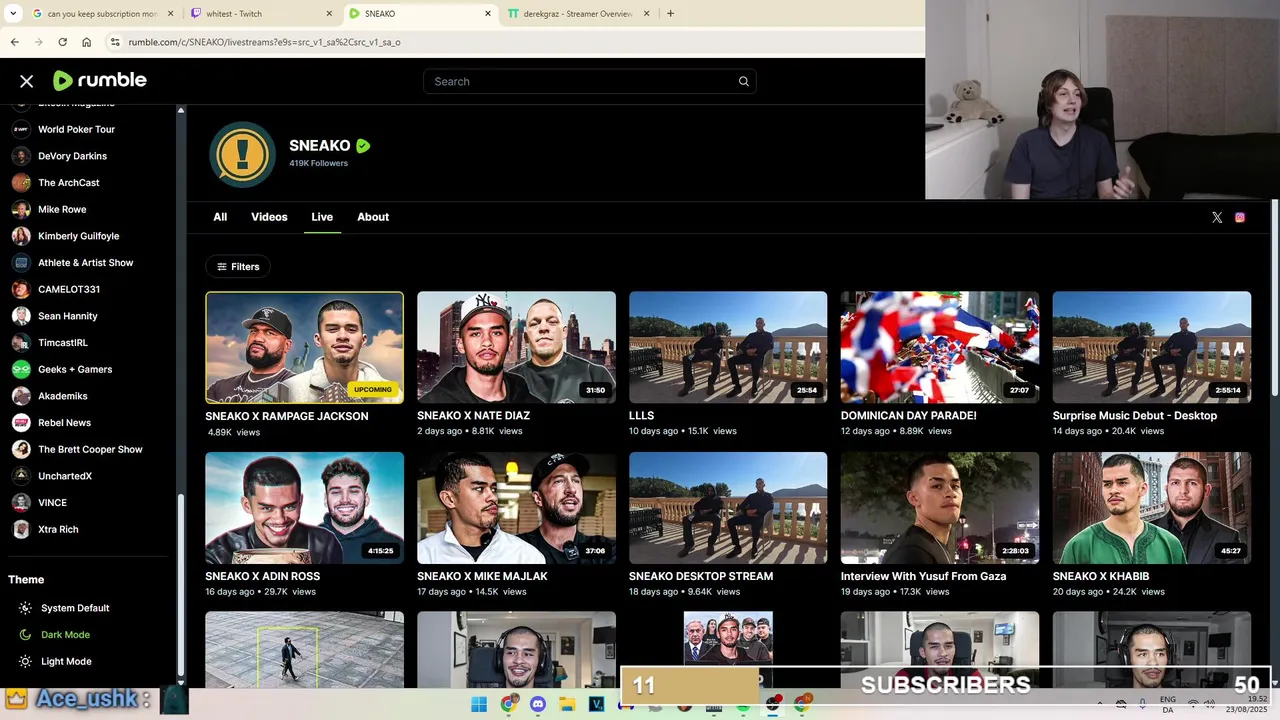Open a new browser tab
Image resolution: width=1280 pixels, height=720 pixels.
[670, 14]
